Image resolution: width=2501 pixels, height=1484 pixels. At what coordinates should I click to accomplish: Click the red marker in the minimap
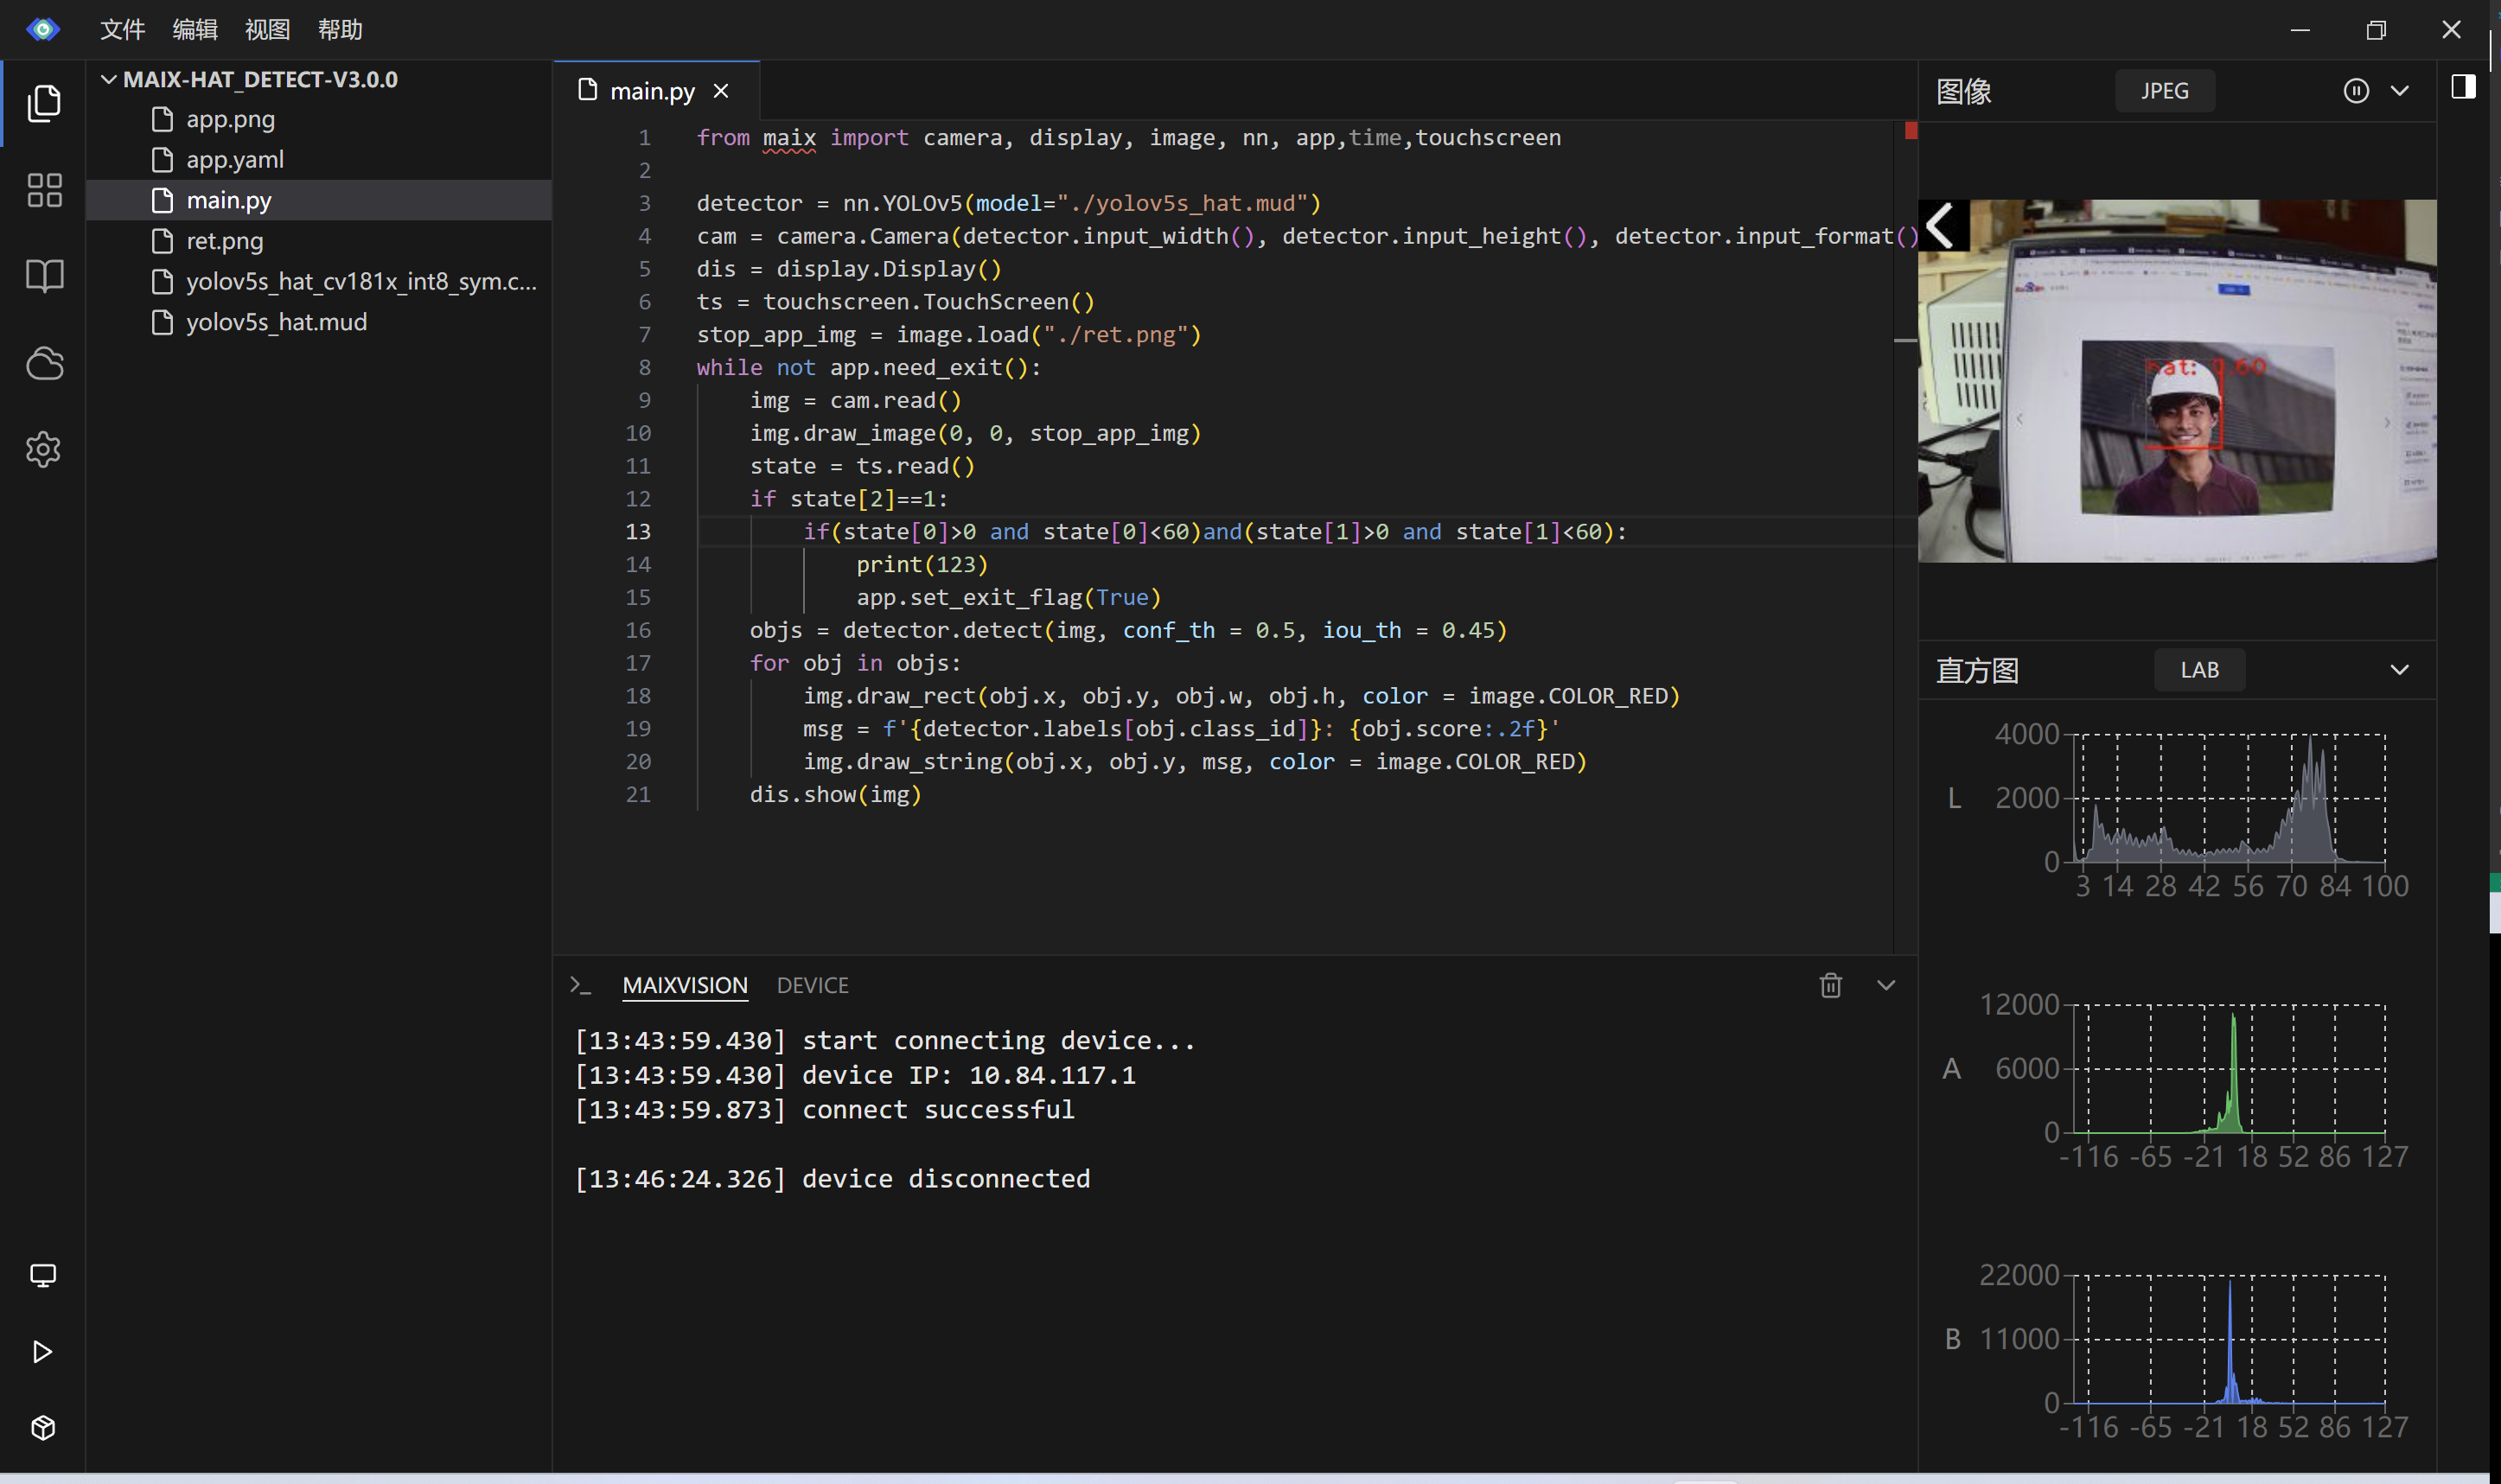coord(1911,130)
